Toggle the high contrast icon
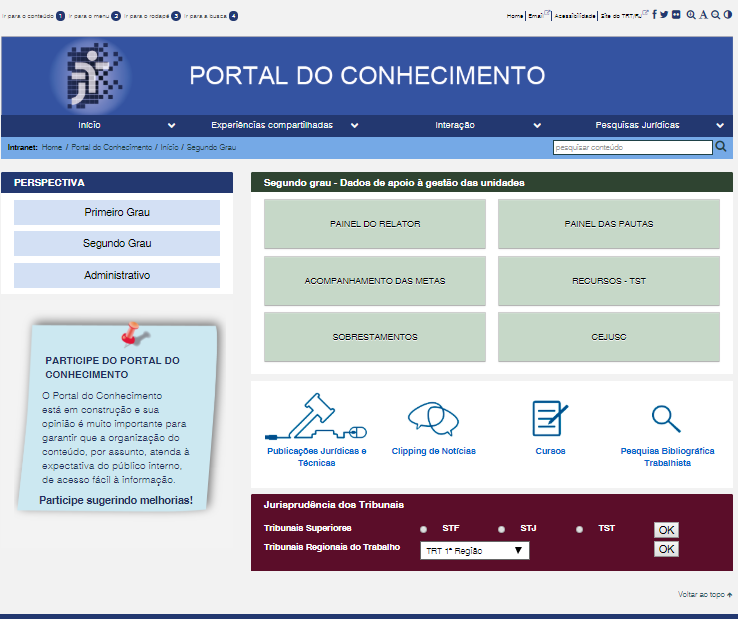 [x=727, y=15]
